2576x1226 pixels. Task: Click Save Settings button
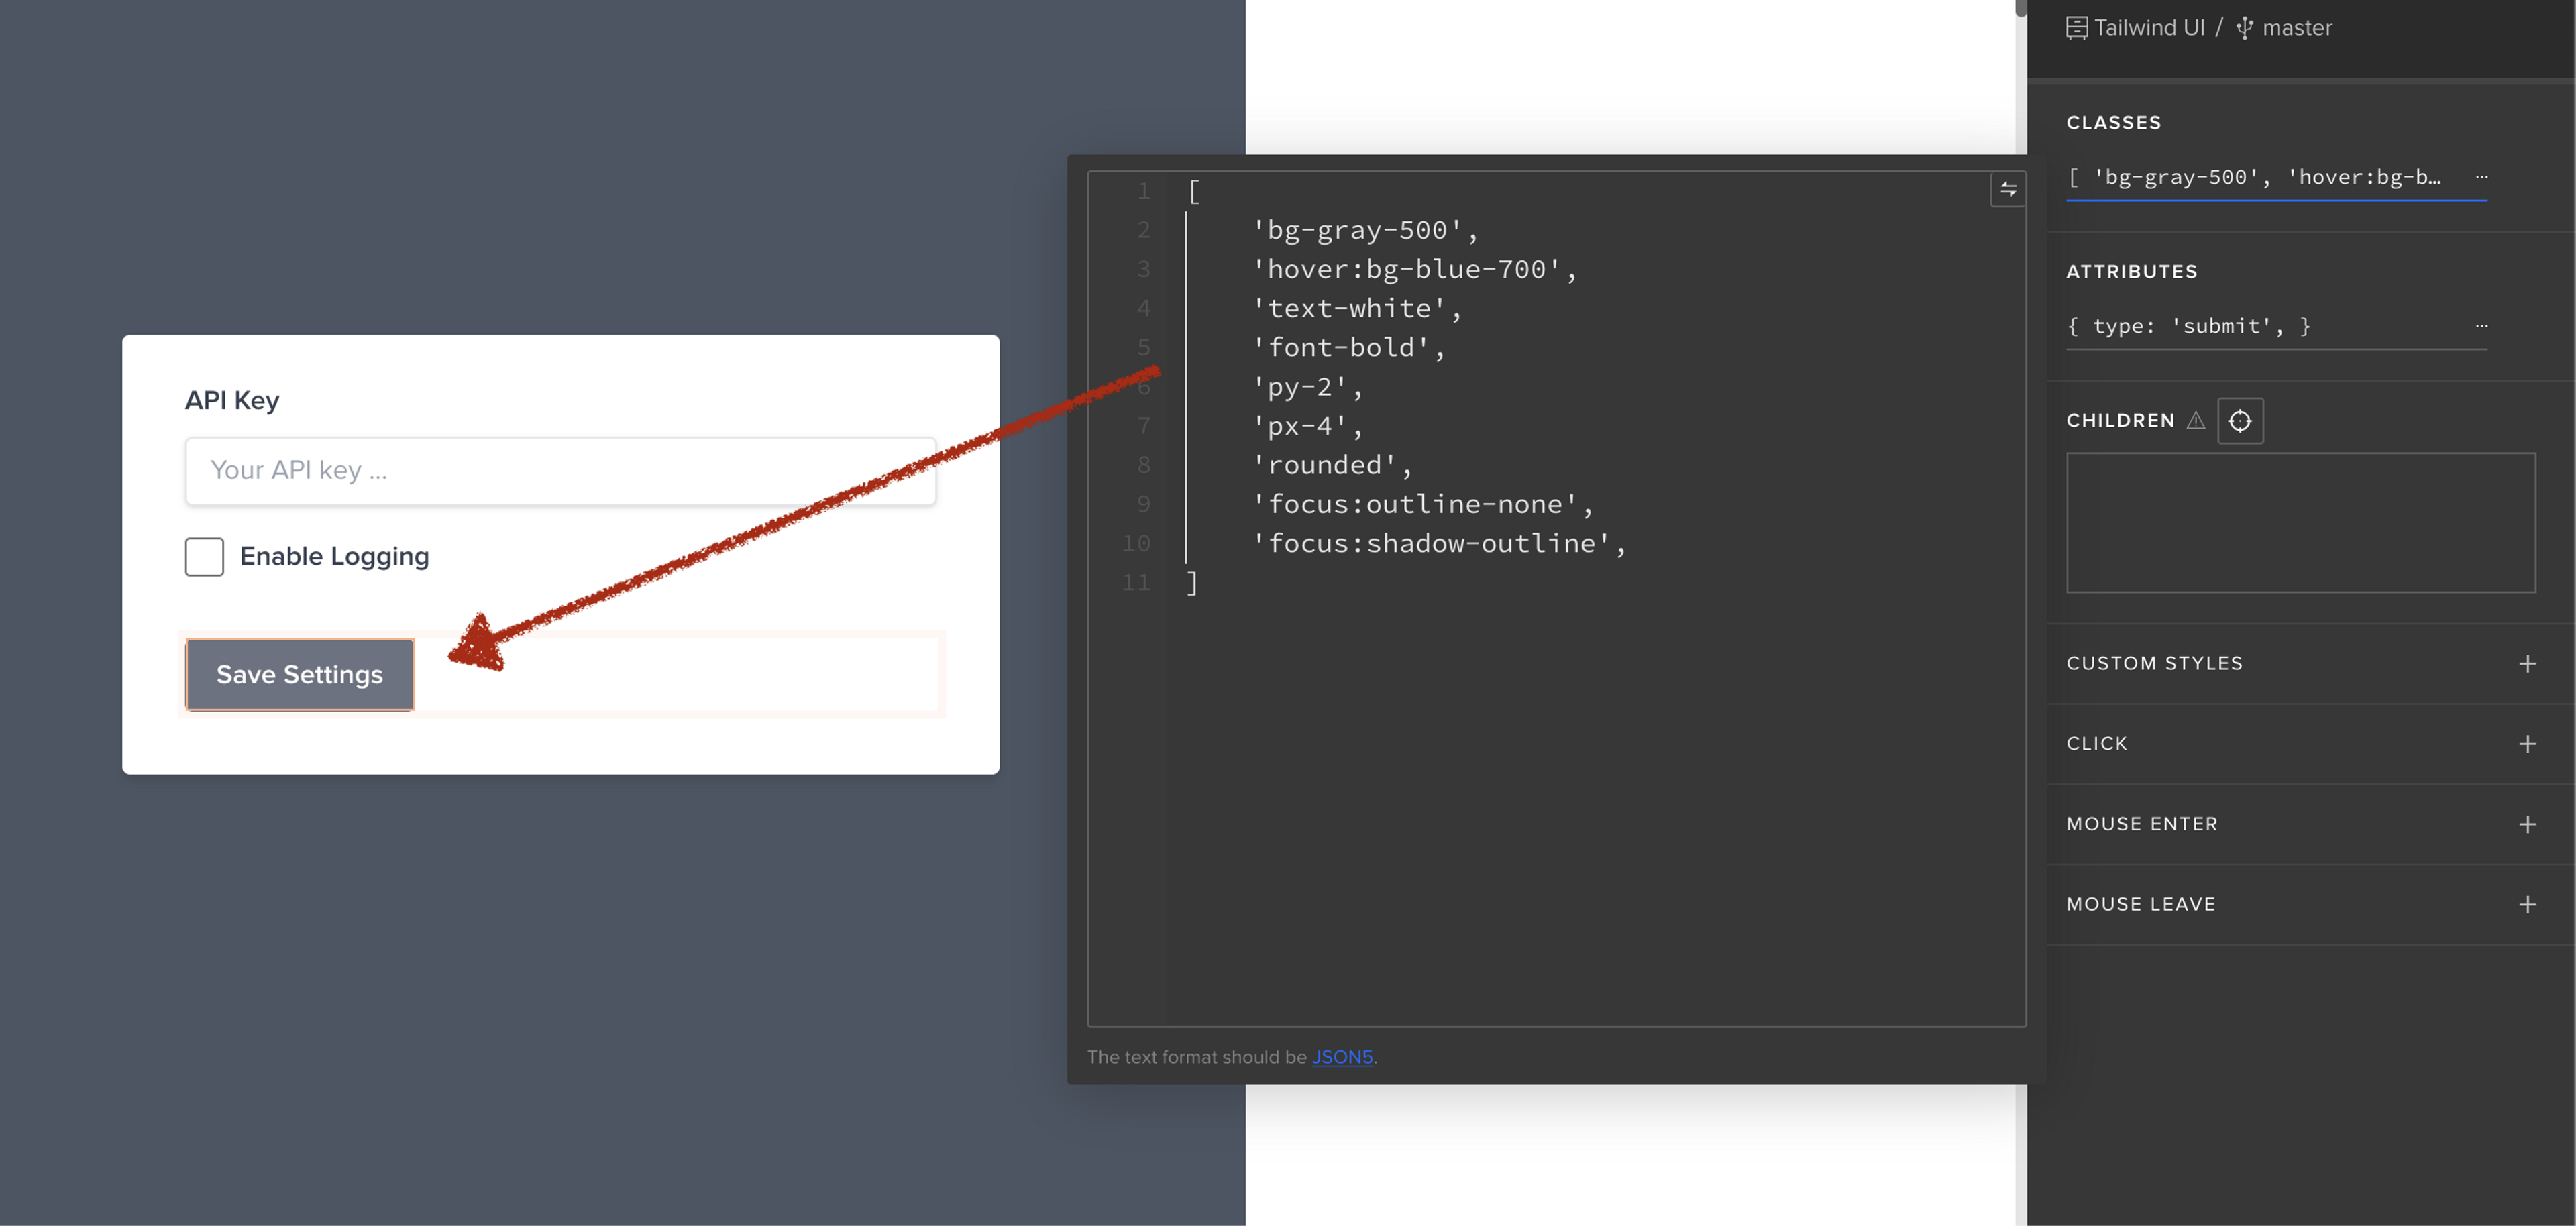[299, 672]
